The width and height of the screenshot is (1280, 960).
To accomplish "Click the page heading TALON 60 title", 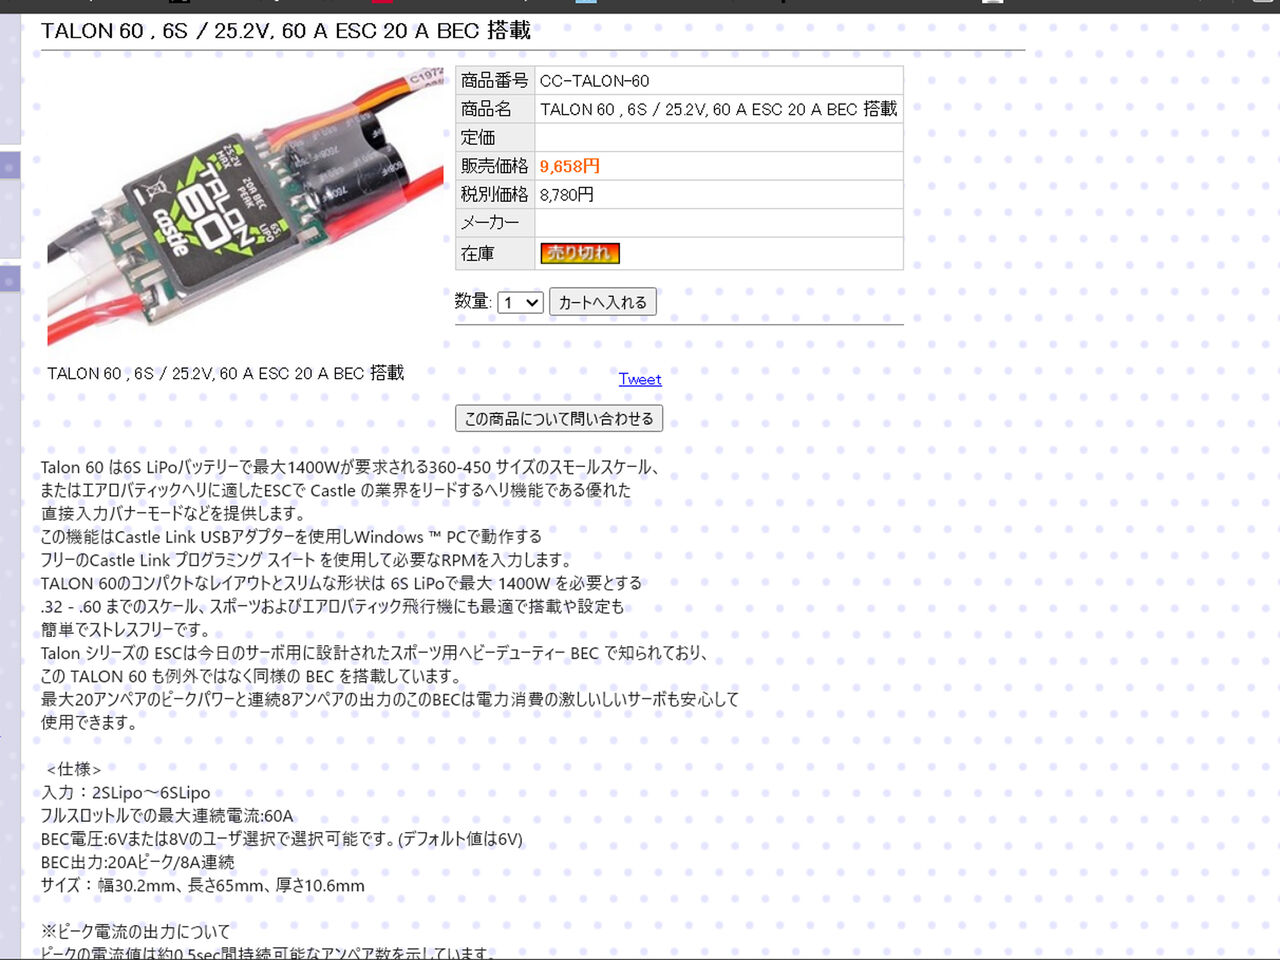I will (x=286, y=31).
